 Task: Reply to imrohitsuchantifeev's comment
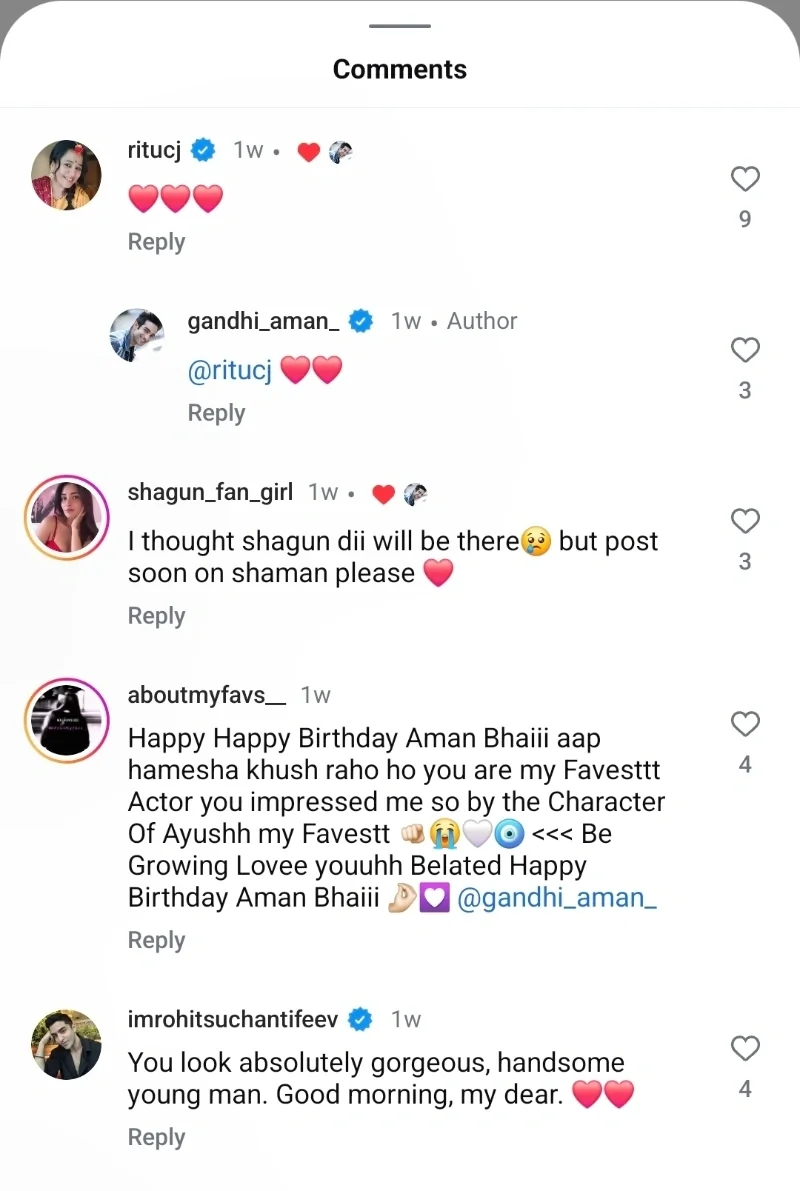click(x=156, y=1137)
